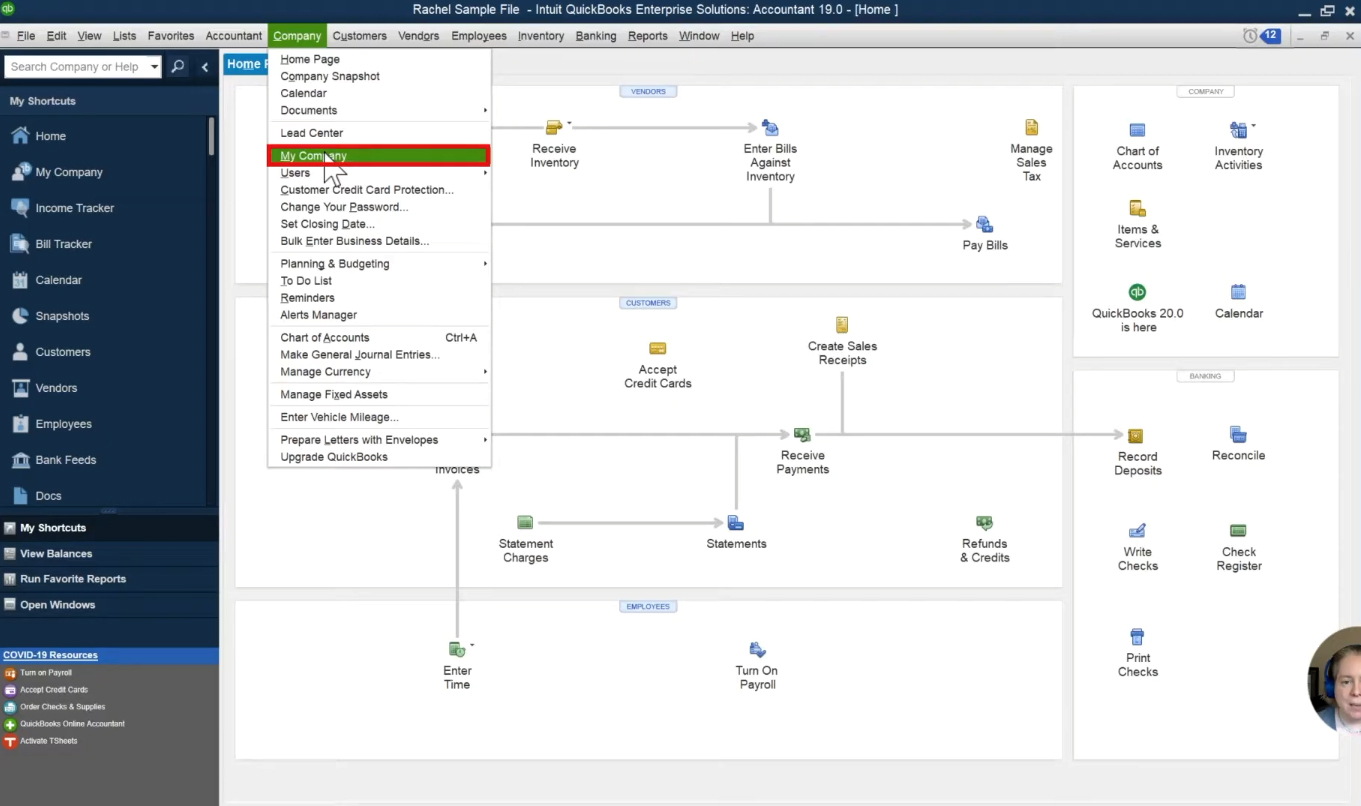Open the Banking menu
This screenshot has width=1361, height=806.
(596, 36)
